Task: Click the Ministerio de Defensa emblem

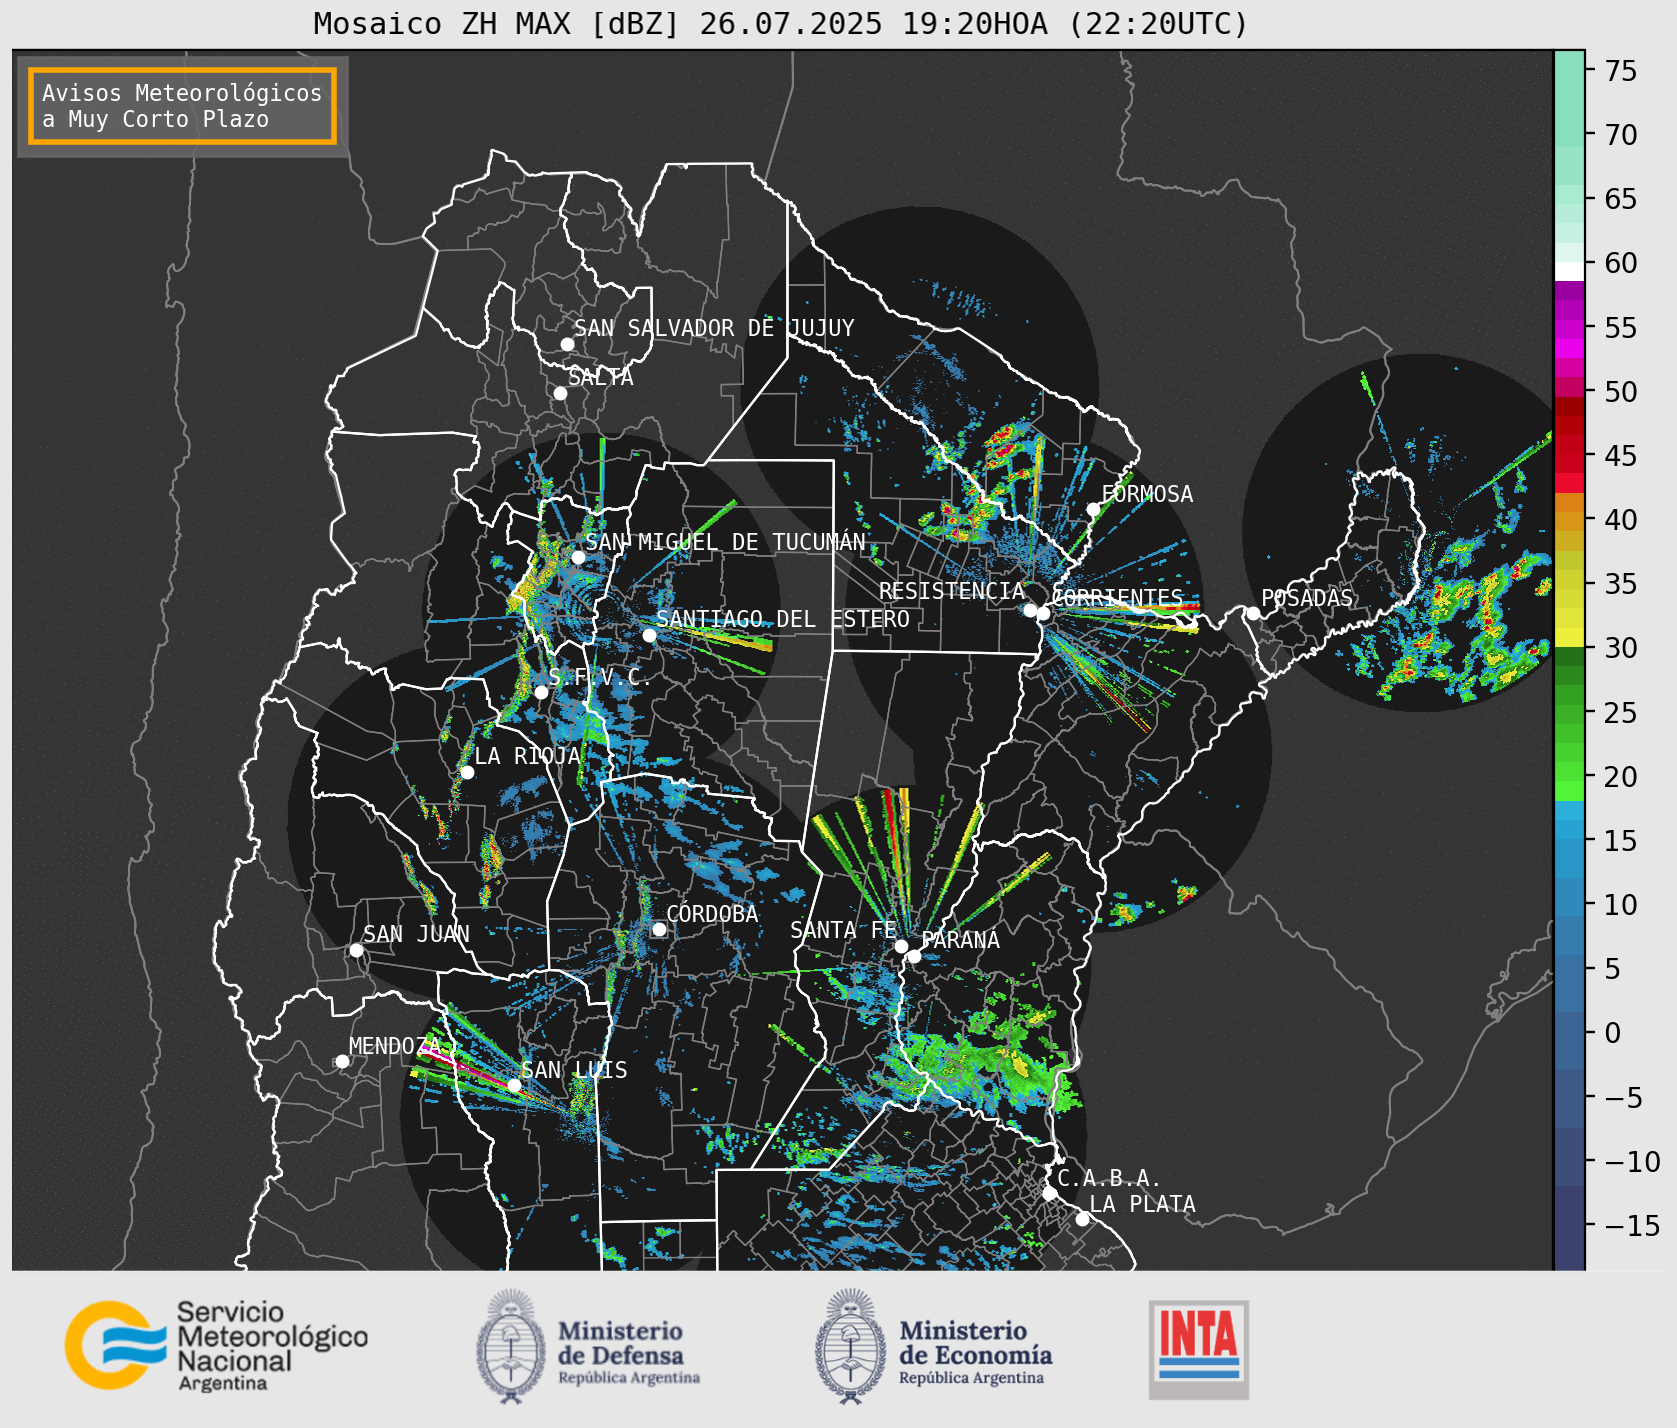Action: (x=511, y=1346)
